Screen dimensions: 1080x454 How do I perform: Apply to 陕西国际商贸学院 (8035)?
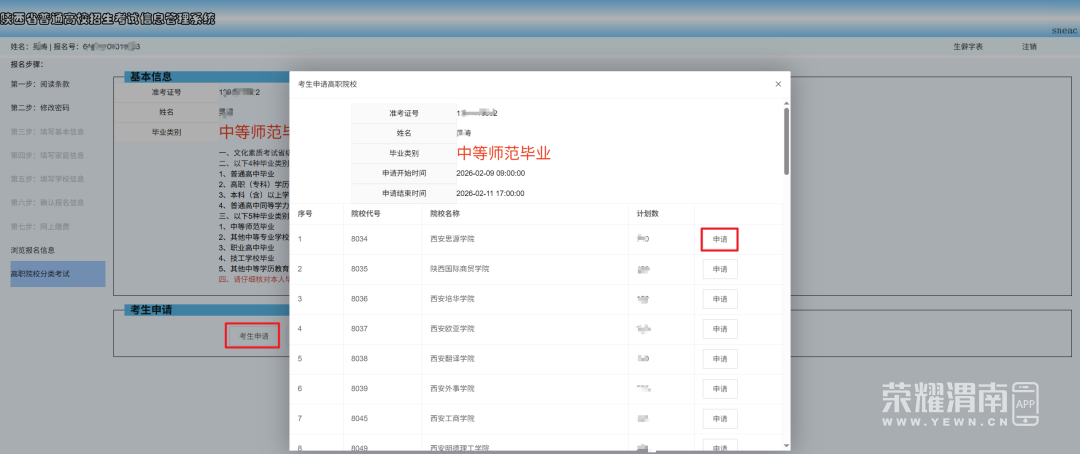pos(720,269)
